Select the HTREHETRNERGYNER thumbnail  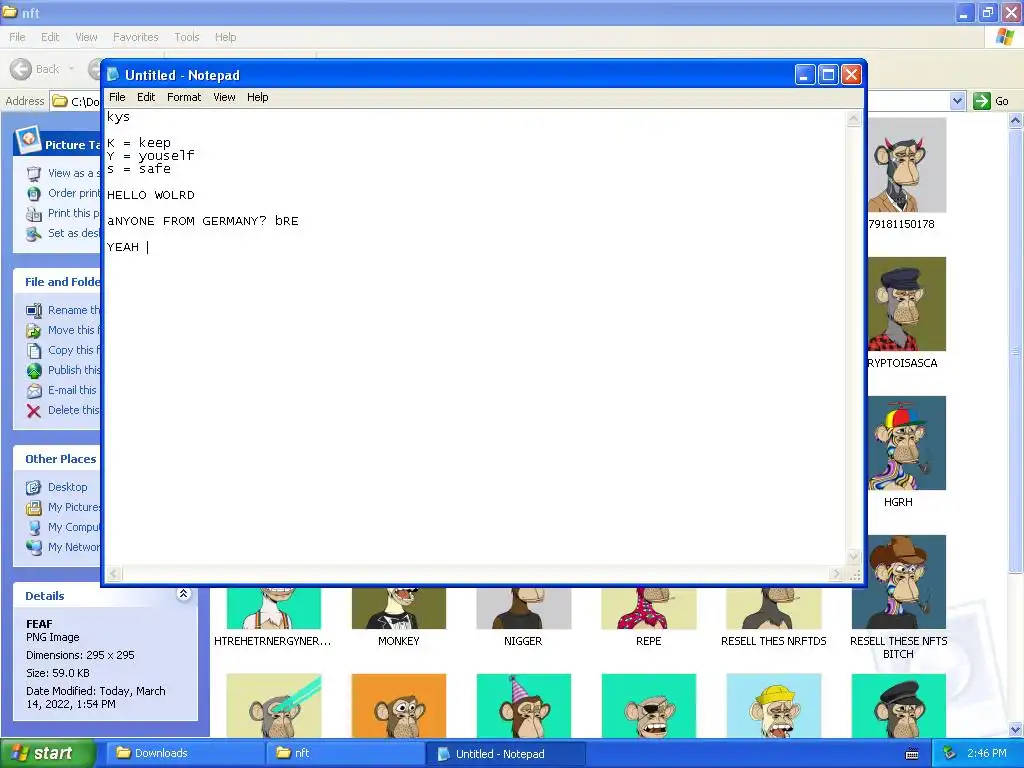[x=274, y=608]
